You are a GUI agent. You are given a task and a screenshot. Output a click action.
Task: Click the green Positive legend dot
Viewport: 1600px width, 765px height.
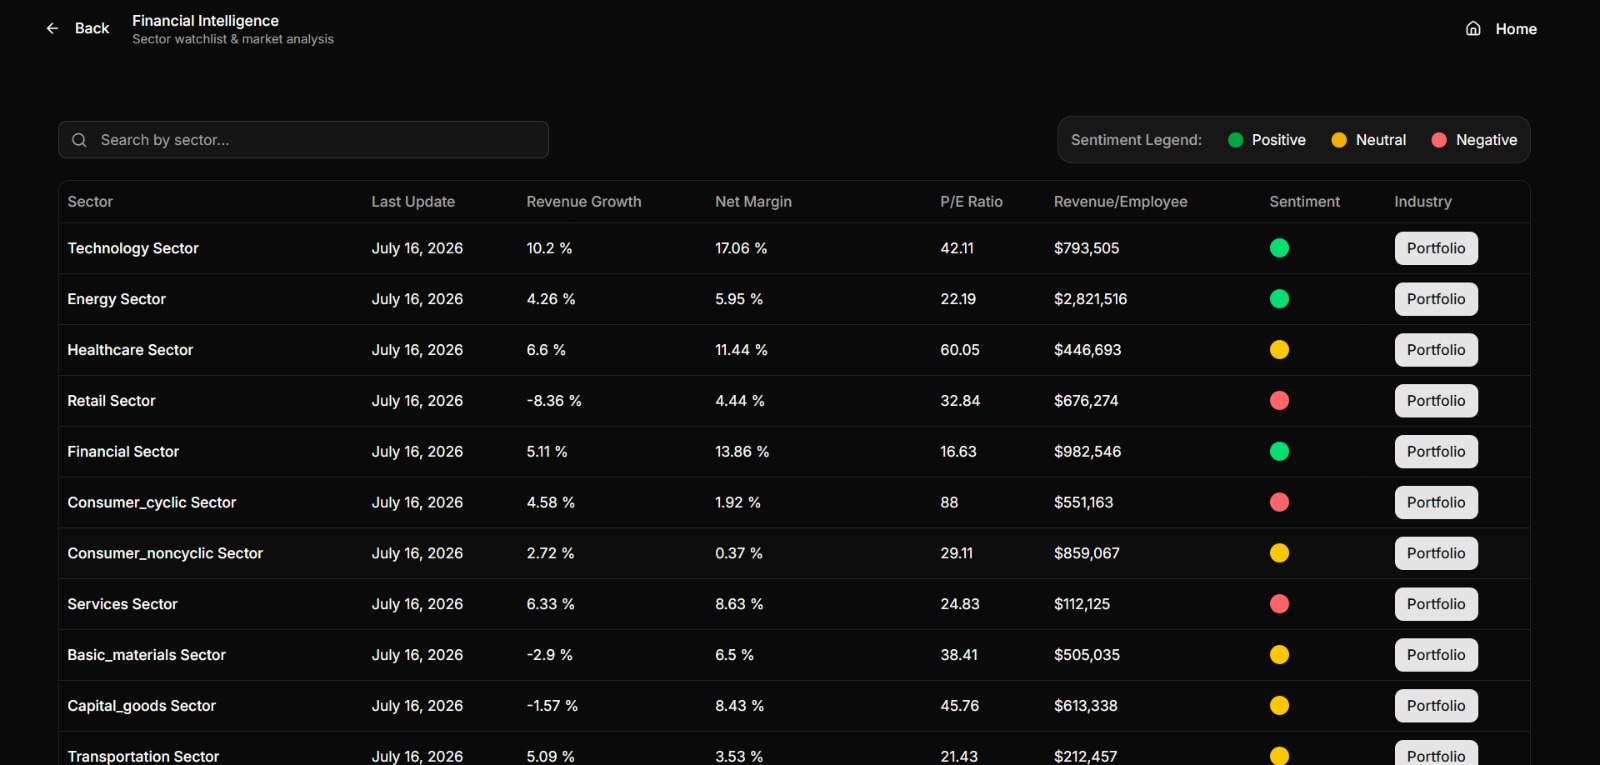coord(1235,140)
